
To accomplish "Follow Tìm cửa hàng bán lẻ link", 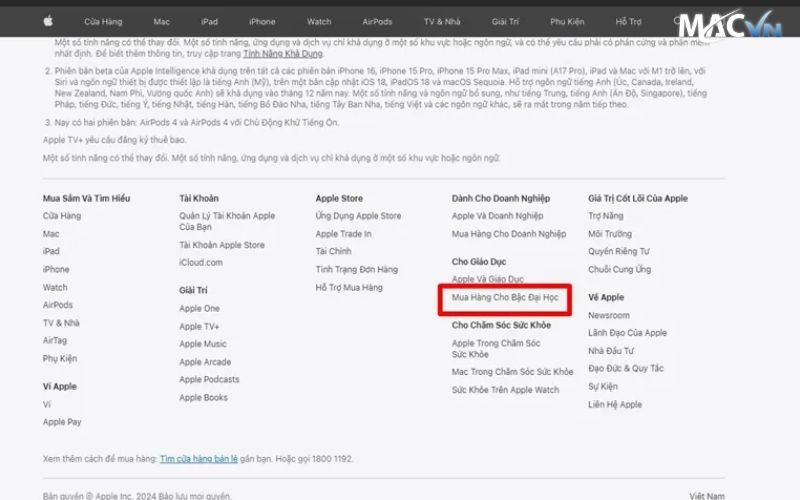I will (x=198, y=459).
